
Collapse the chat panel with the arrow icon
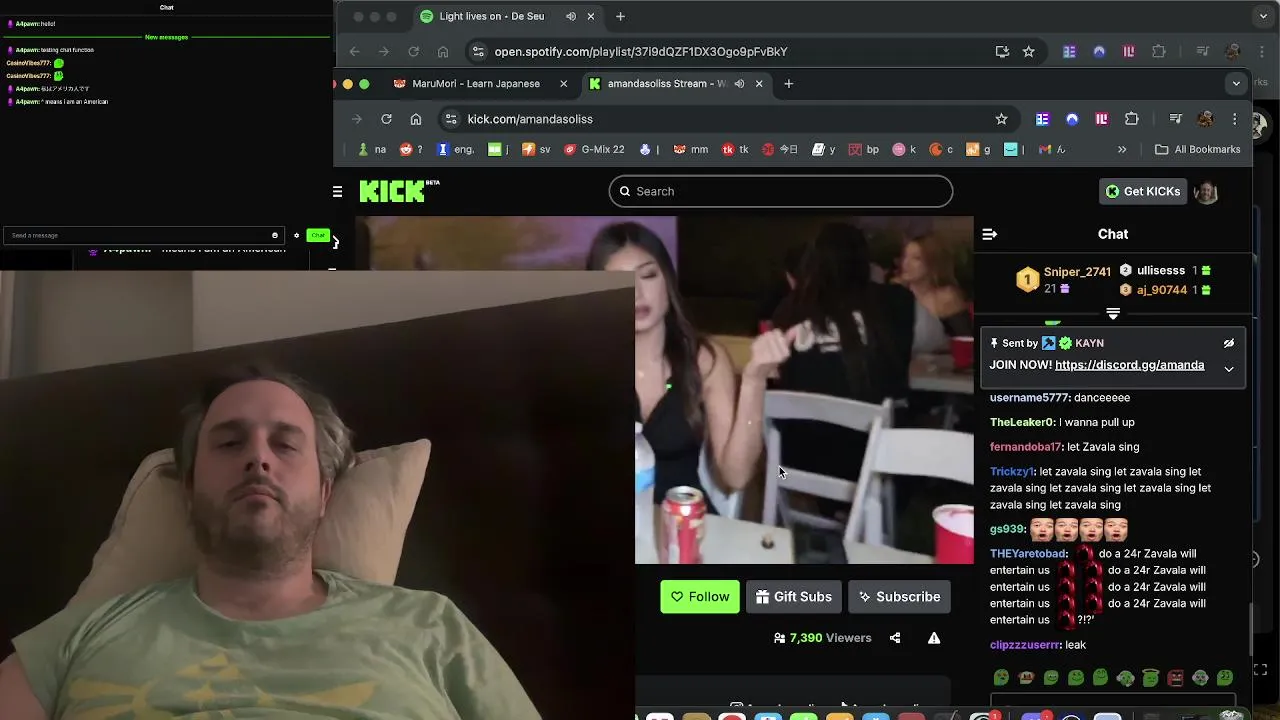tap(989, 234)
